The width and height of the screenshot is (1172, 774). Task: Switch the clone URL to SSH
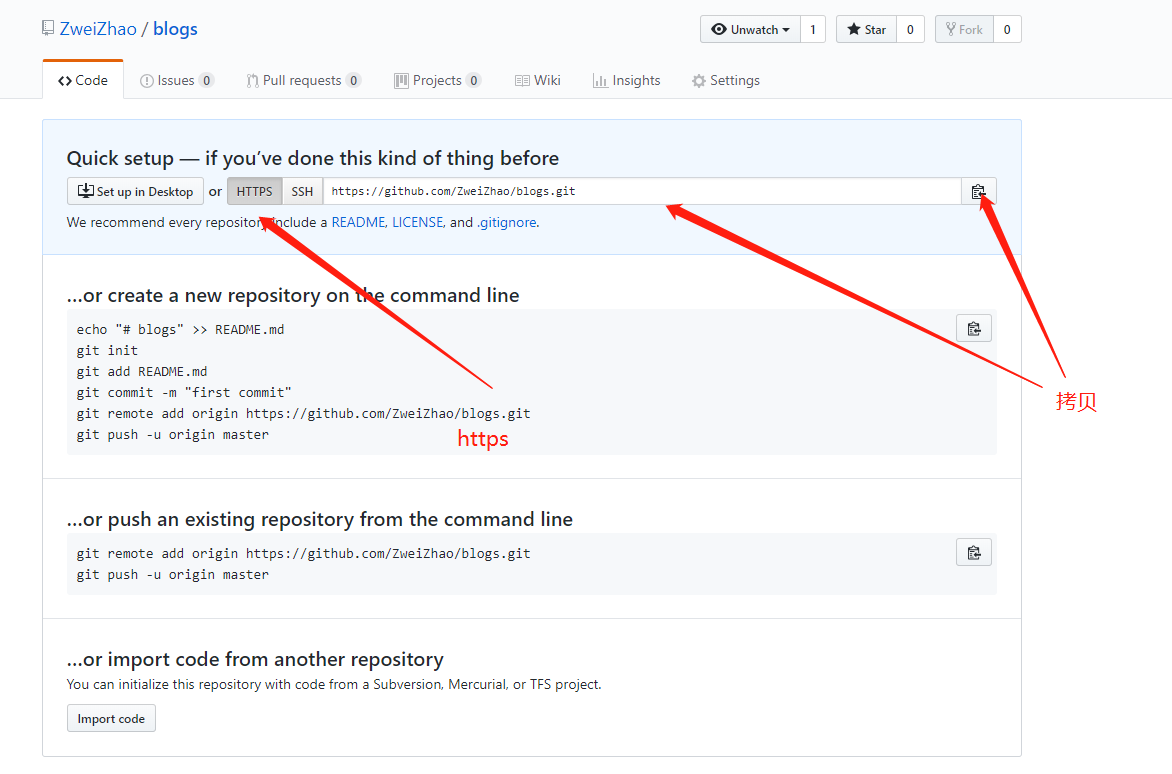(302, 191)
